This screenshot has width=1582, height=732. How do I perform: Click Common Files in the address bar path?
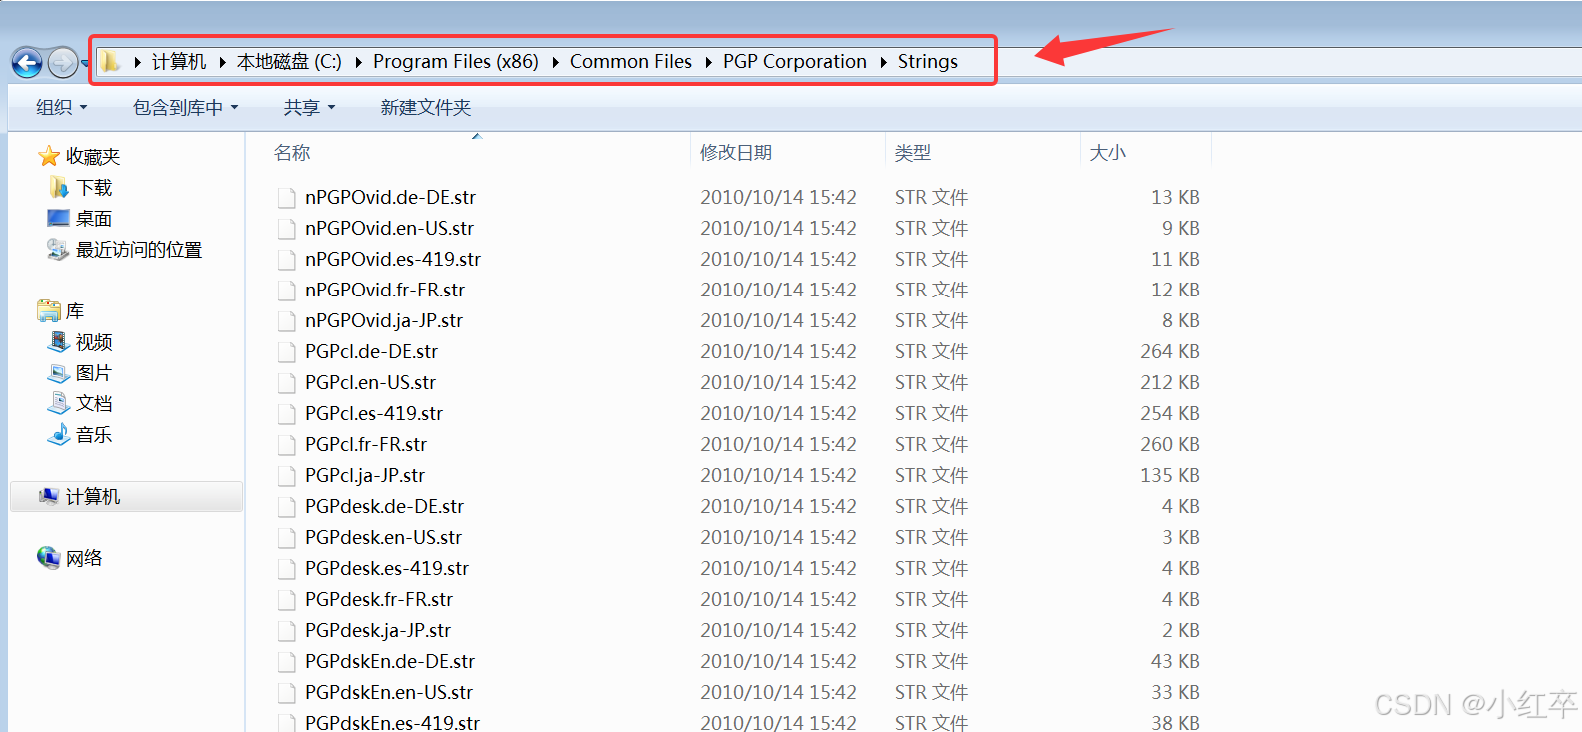click(631, 62)
